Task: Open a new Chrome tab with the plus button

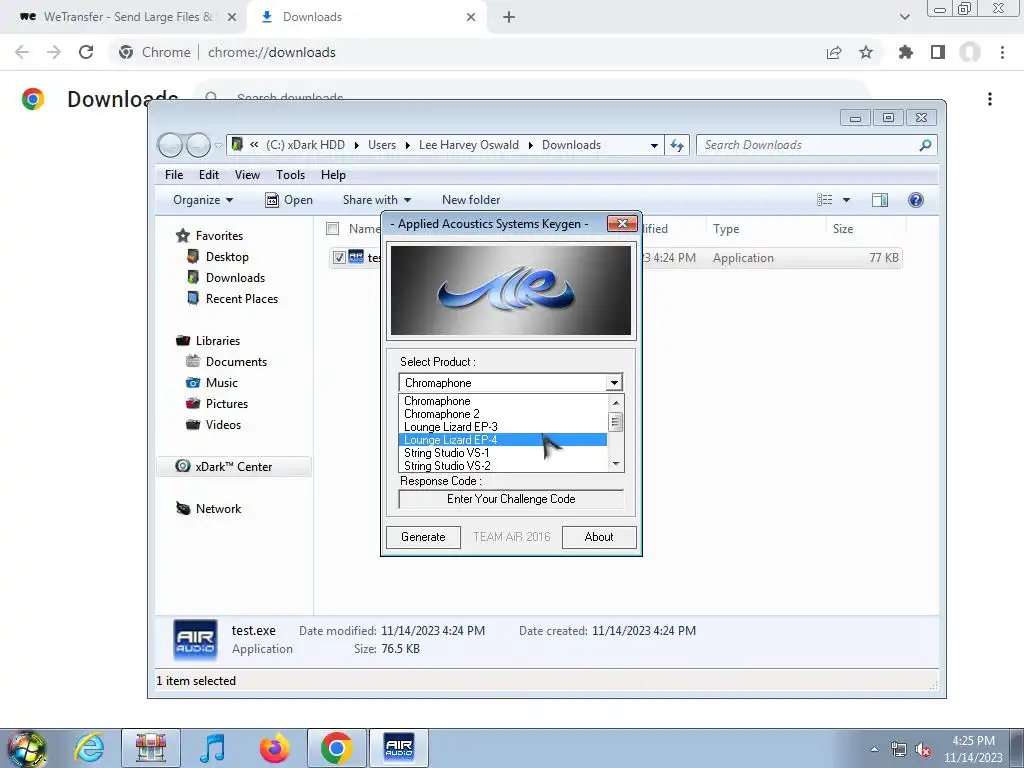Action: (x=509, y=17)
